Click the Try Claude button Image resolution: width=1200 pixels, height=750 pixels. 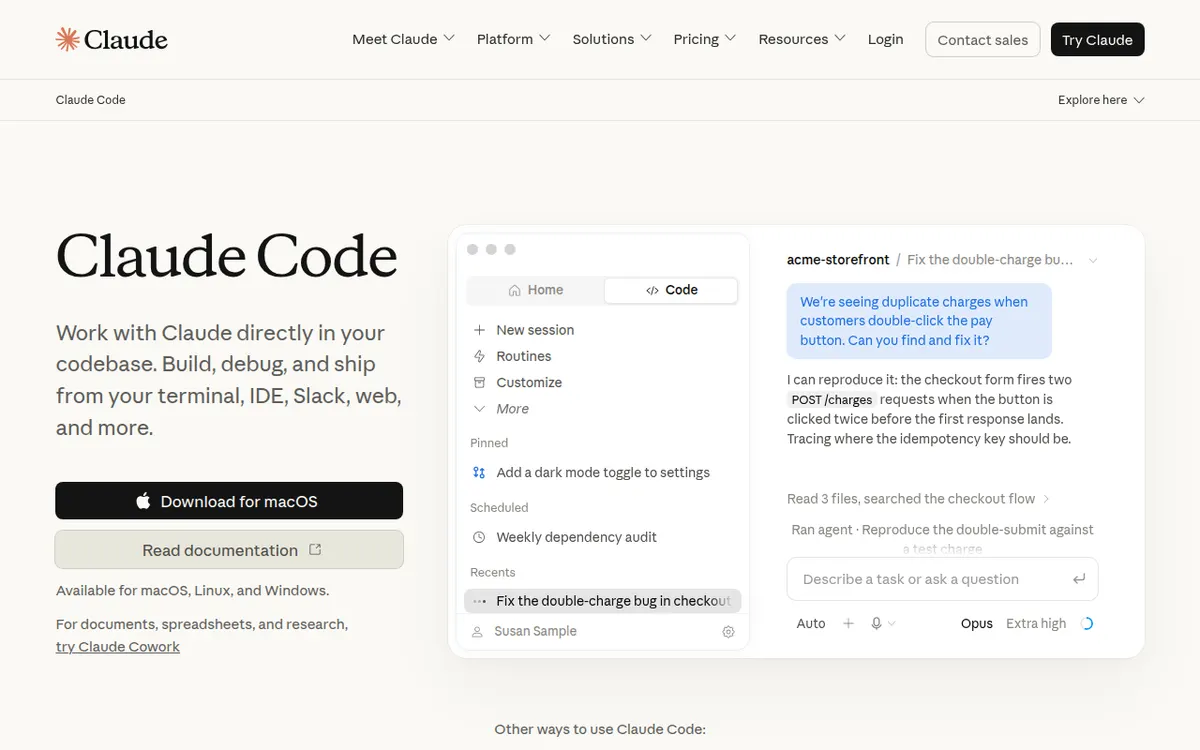point(1097,39)
